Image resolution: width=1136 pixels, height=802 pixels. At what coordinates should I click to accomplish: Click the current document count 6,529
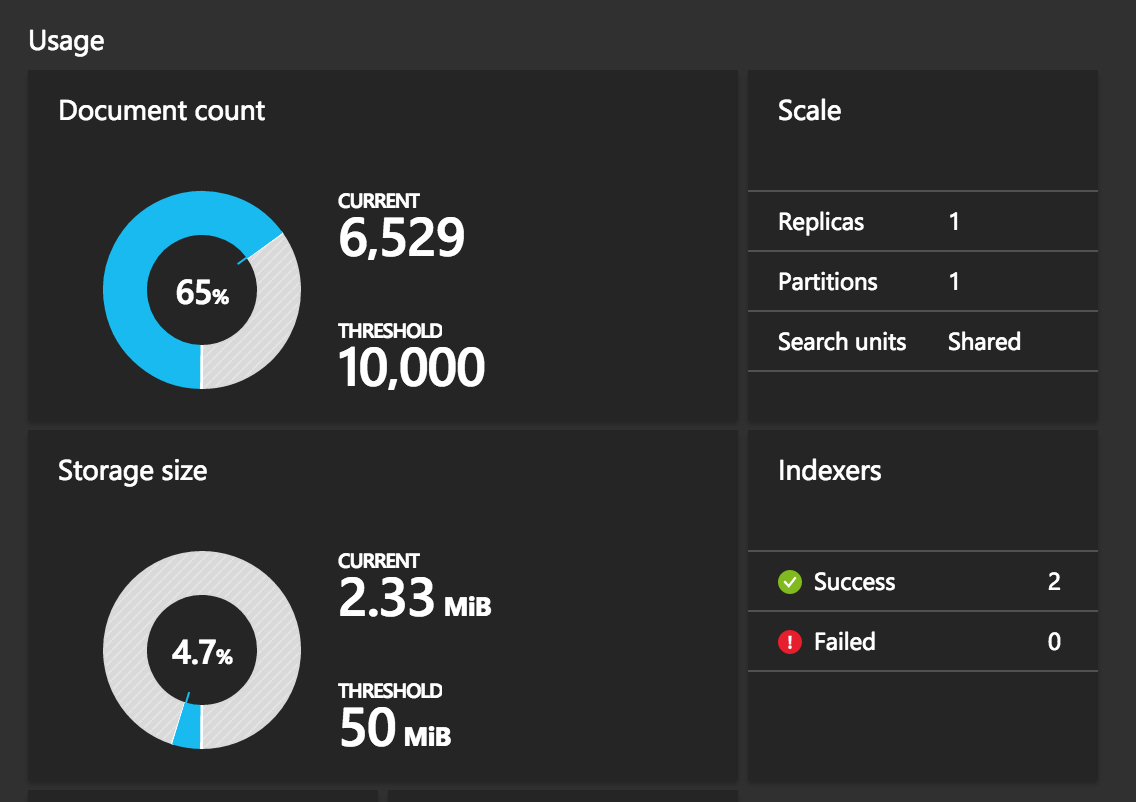coord(401,238)
